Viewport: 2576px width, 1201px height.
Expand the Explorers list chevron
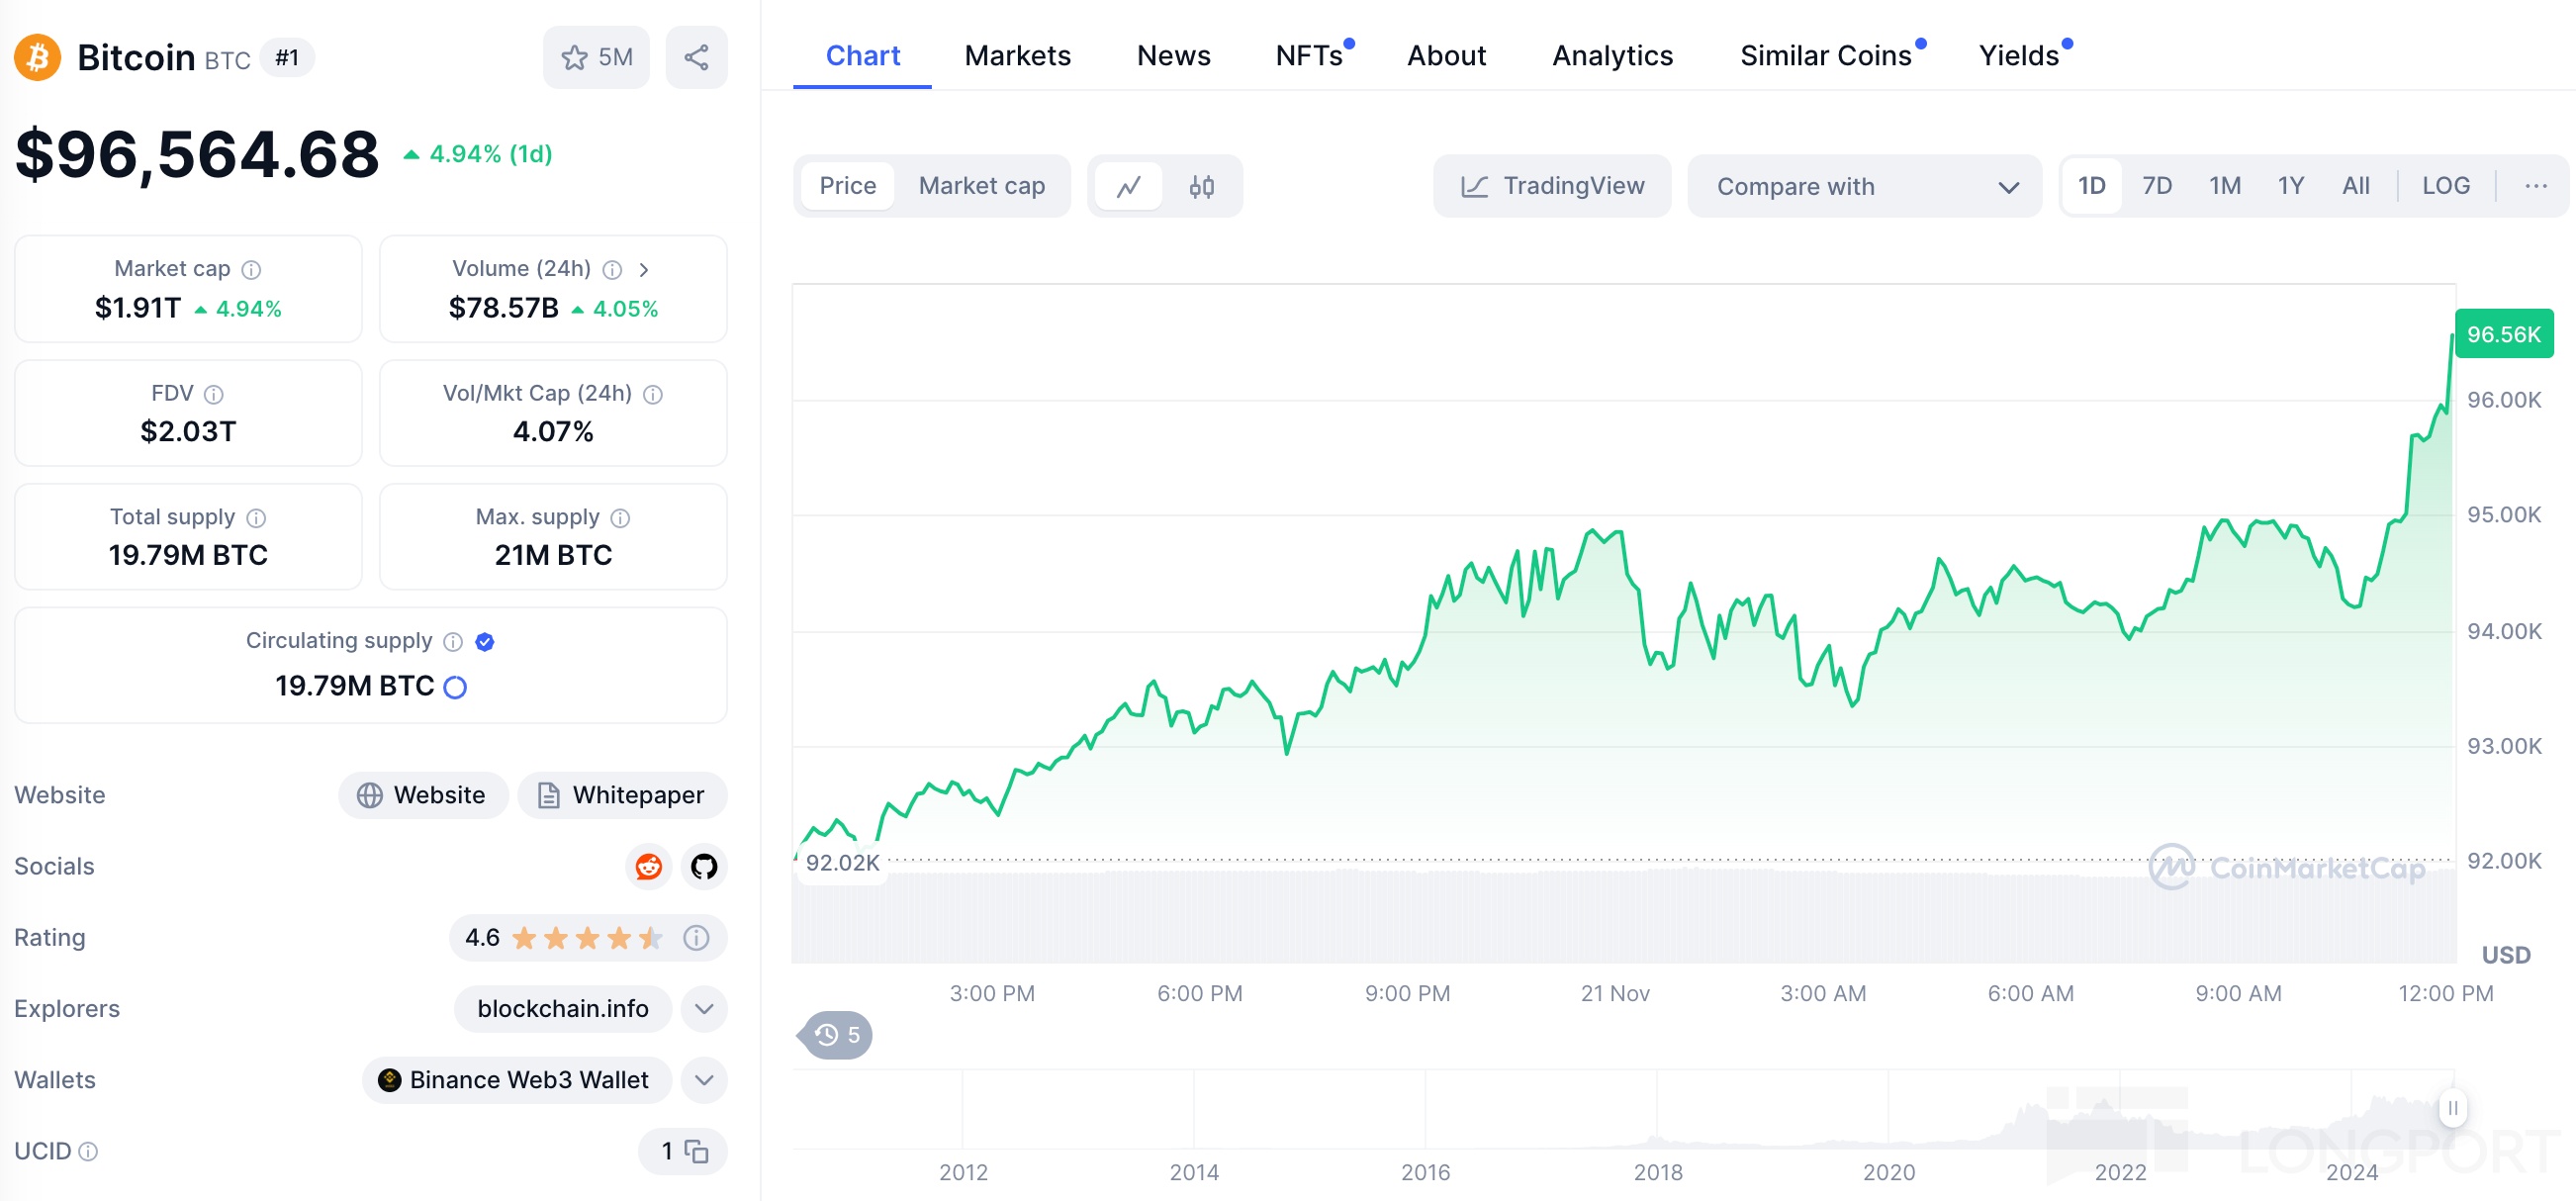coord(704,1008)
